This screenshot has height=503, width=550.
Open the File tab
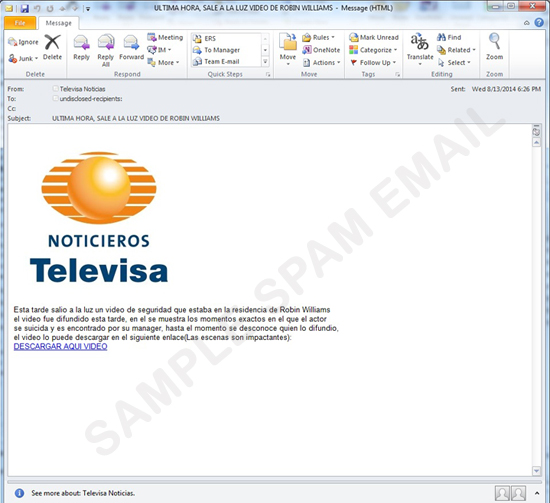(x=20, y=23)
